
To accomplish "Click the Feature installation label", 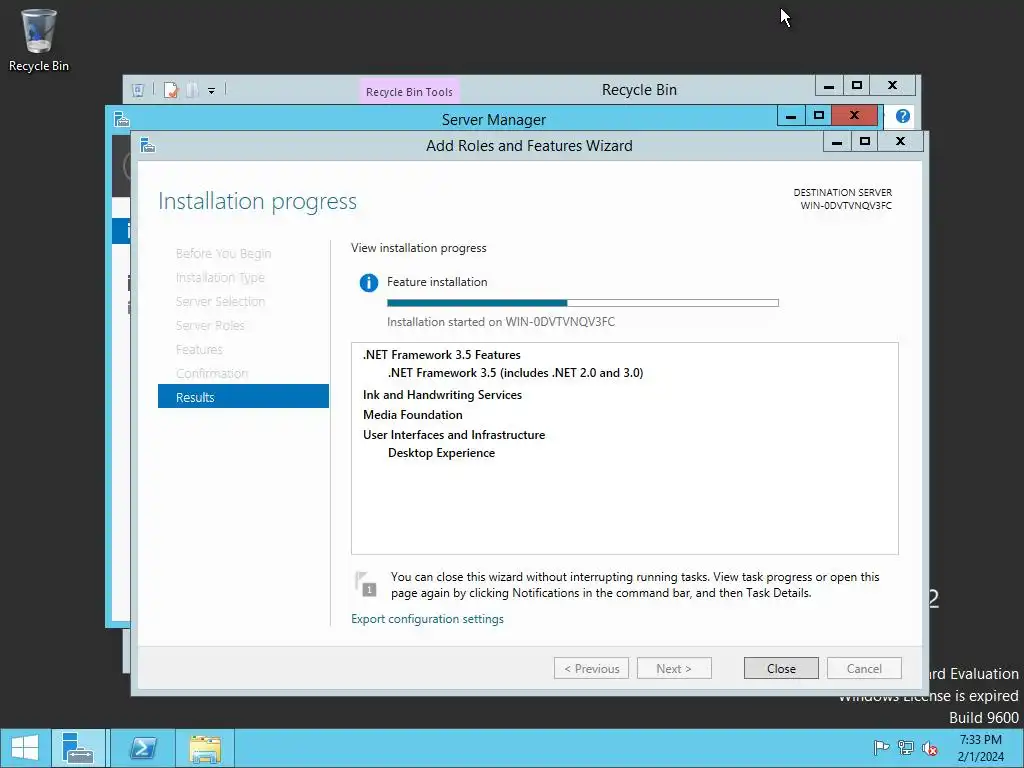I will point(437,282).
